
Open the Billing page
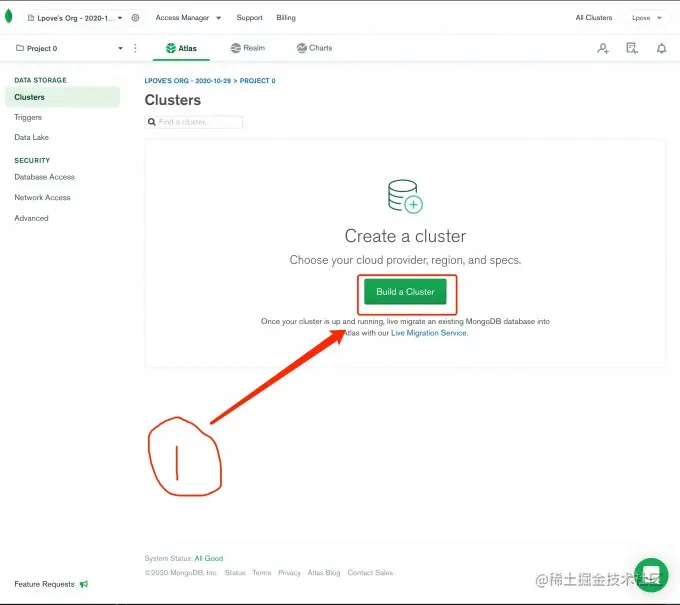[286, 18]
